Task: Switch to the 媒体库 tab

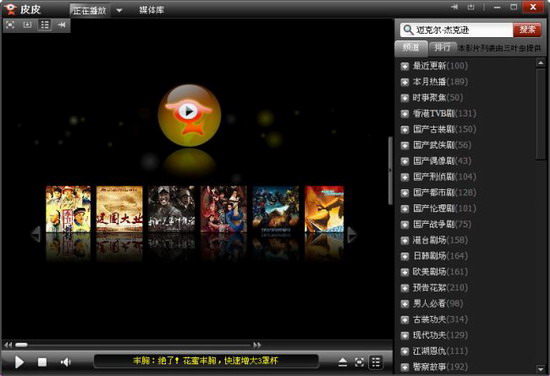Action: [152, 10]
